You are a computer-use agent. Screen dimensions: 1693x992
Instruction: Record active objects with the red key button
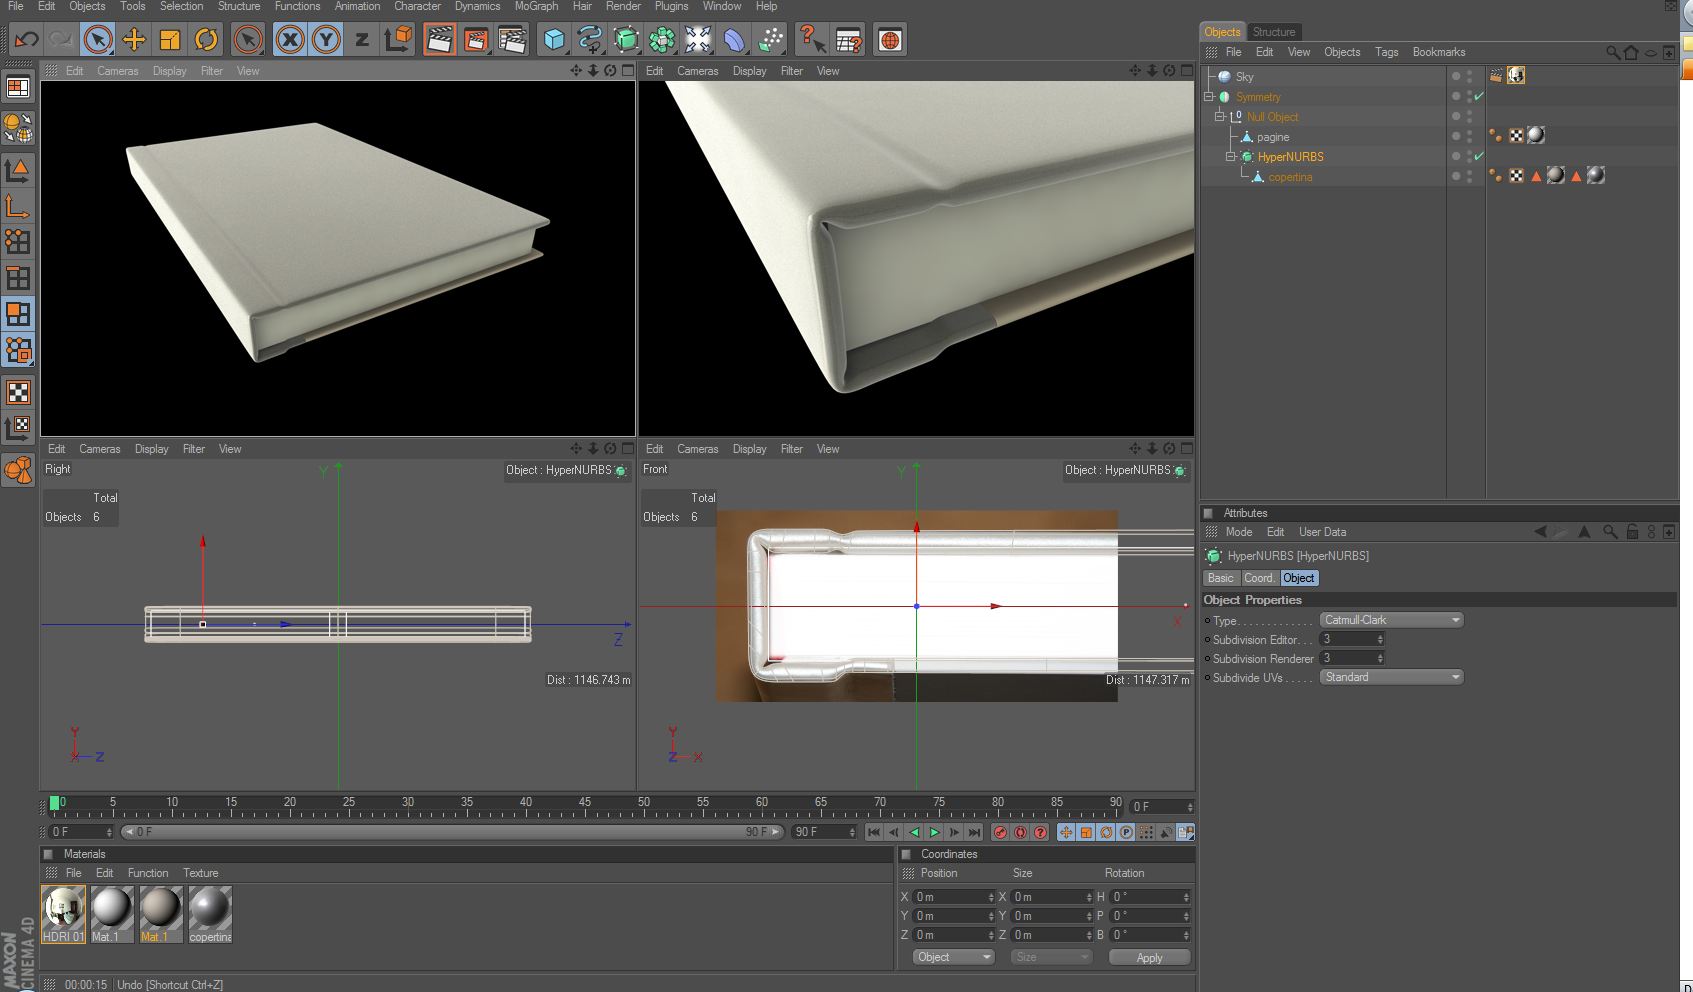[x=1000, y=832]
